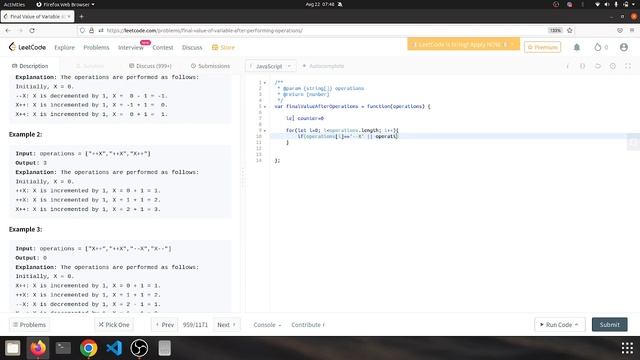
Task: Open the system status menu
Action: point(616,4)
